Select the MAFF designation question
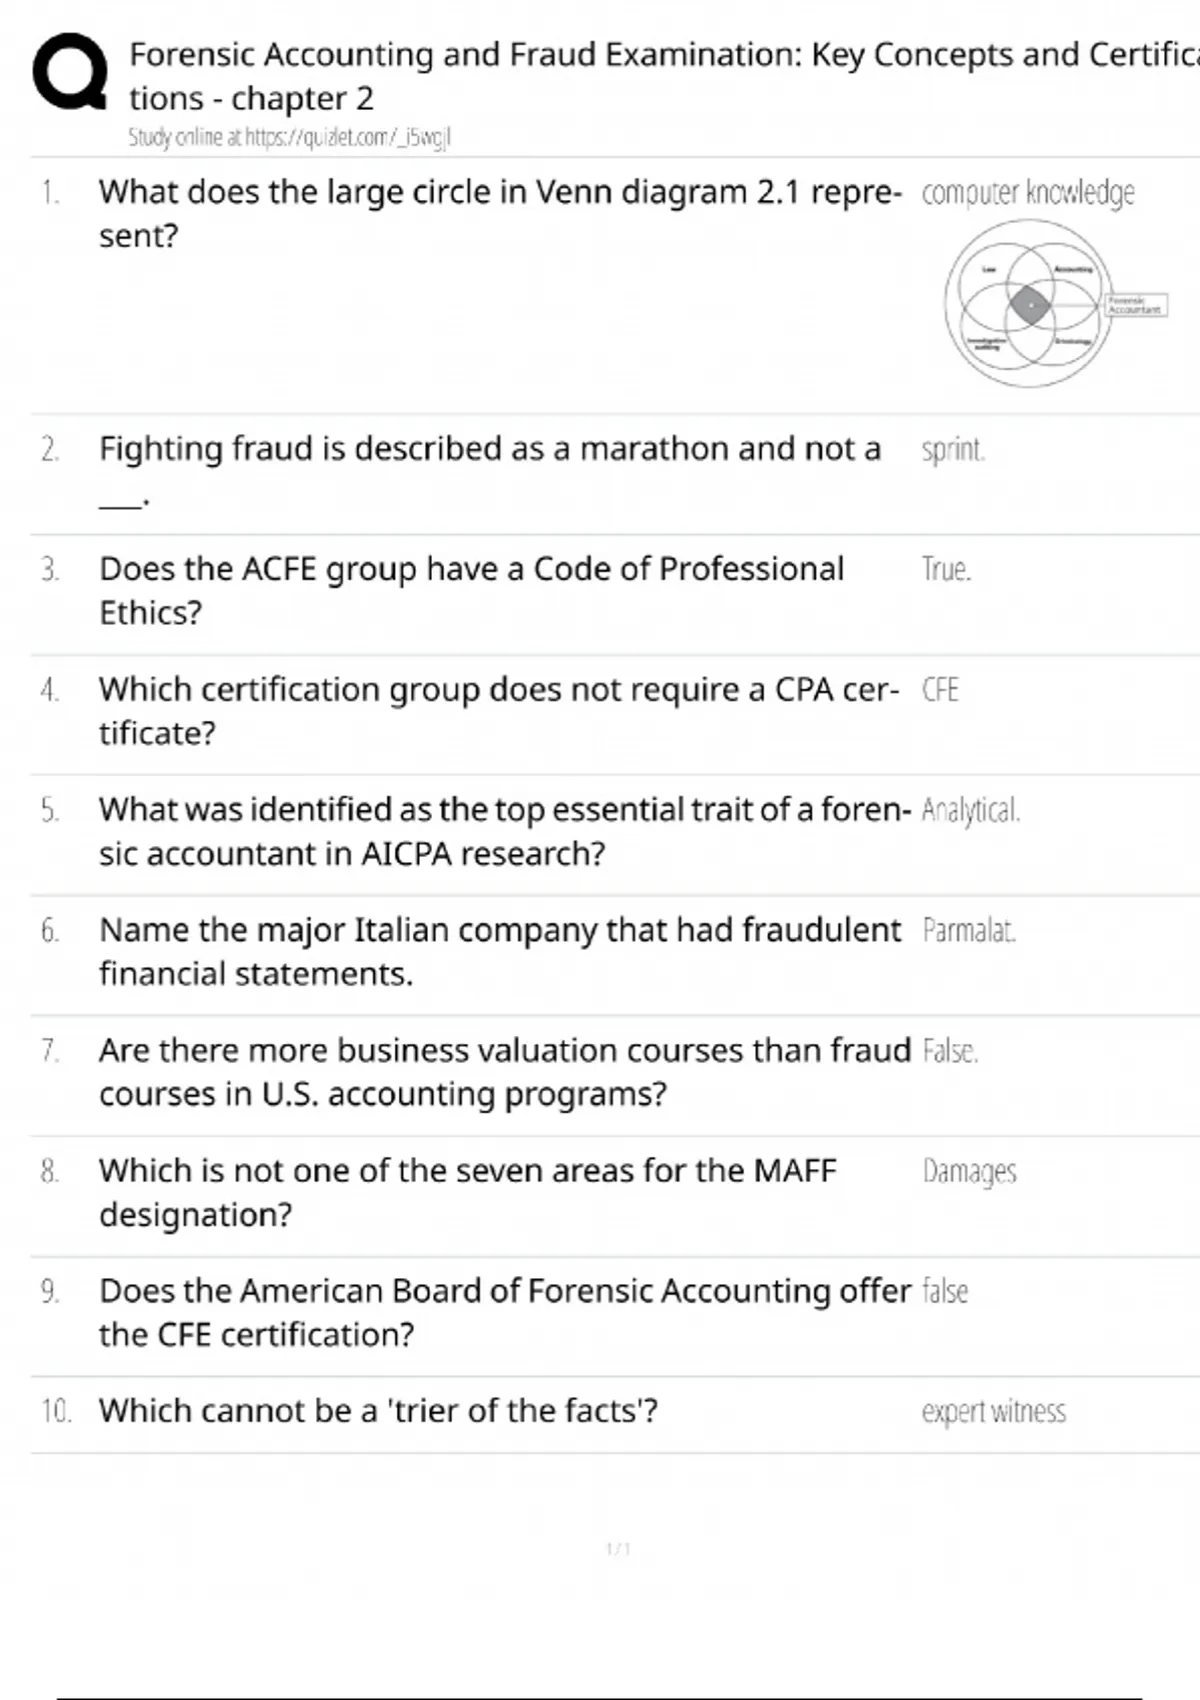 click(x=467, y=1192)
